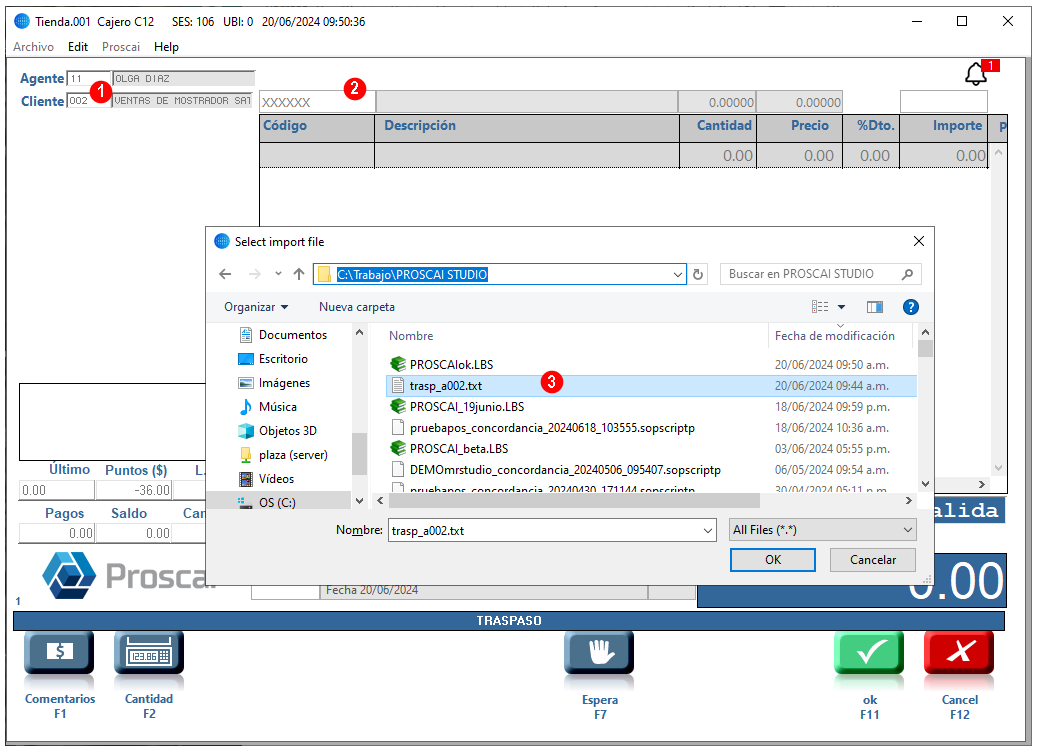Select the trasp_a002.txt file icon
The height and width of the screenshot is (752, 1037).
pyautogui.click(x=398, y=386)
